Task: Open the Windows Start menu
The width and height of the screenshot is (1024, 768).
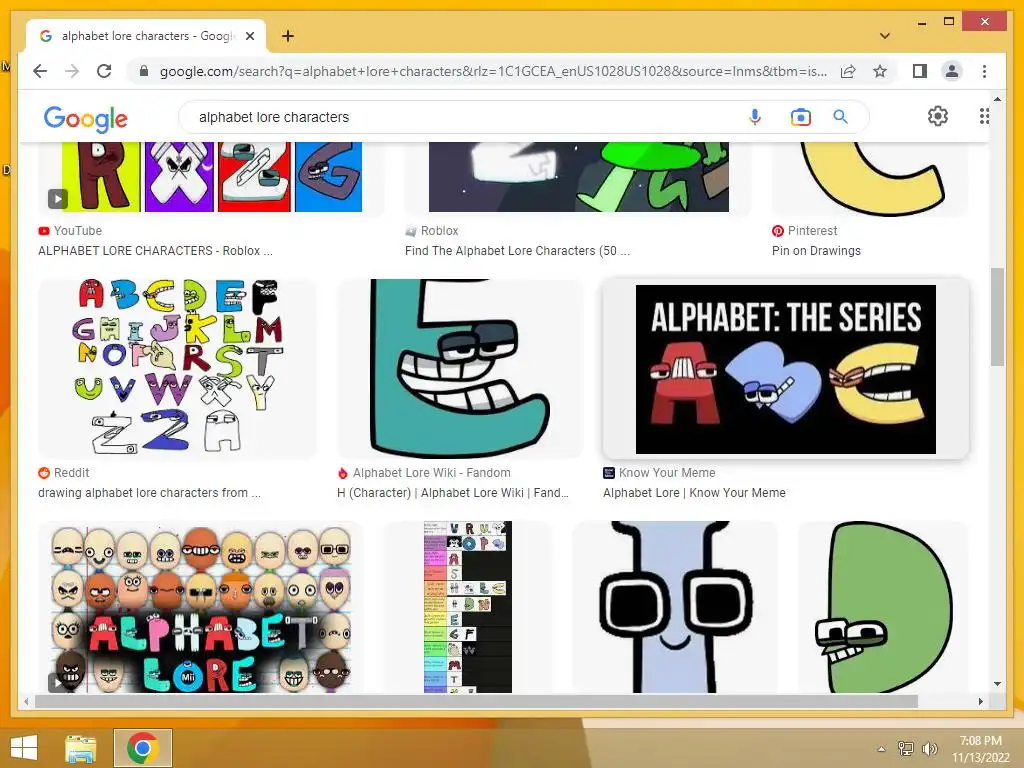Action: click(x=24, y=748)
